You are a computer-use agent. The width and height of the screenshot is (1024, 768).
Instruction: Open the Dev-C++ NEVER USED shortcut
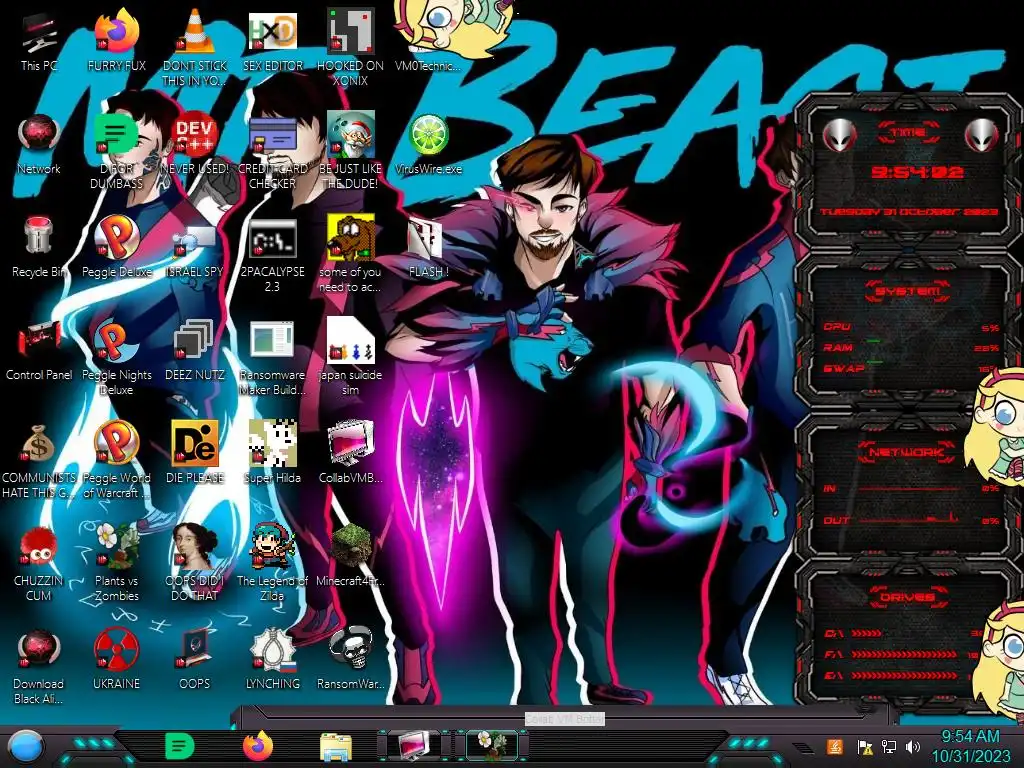coord(195,135)
